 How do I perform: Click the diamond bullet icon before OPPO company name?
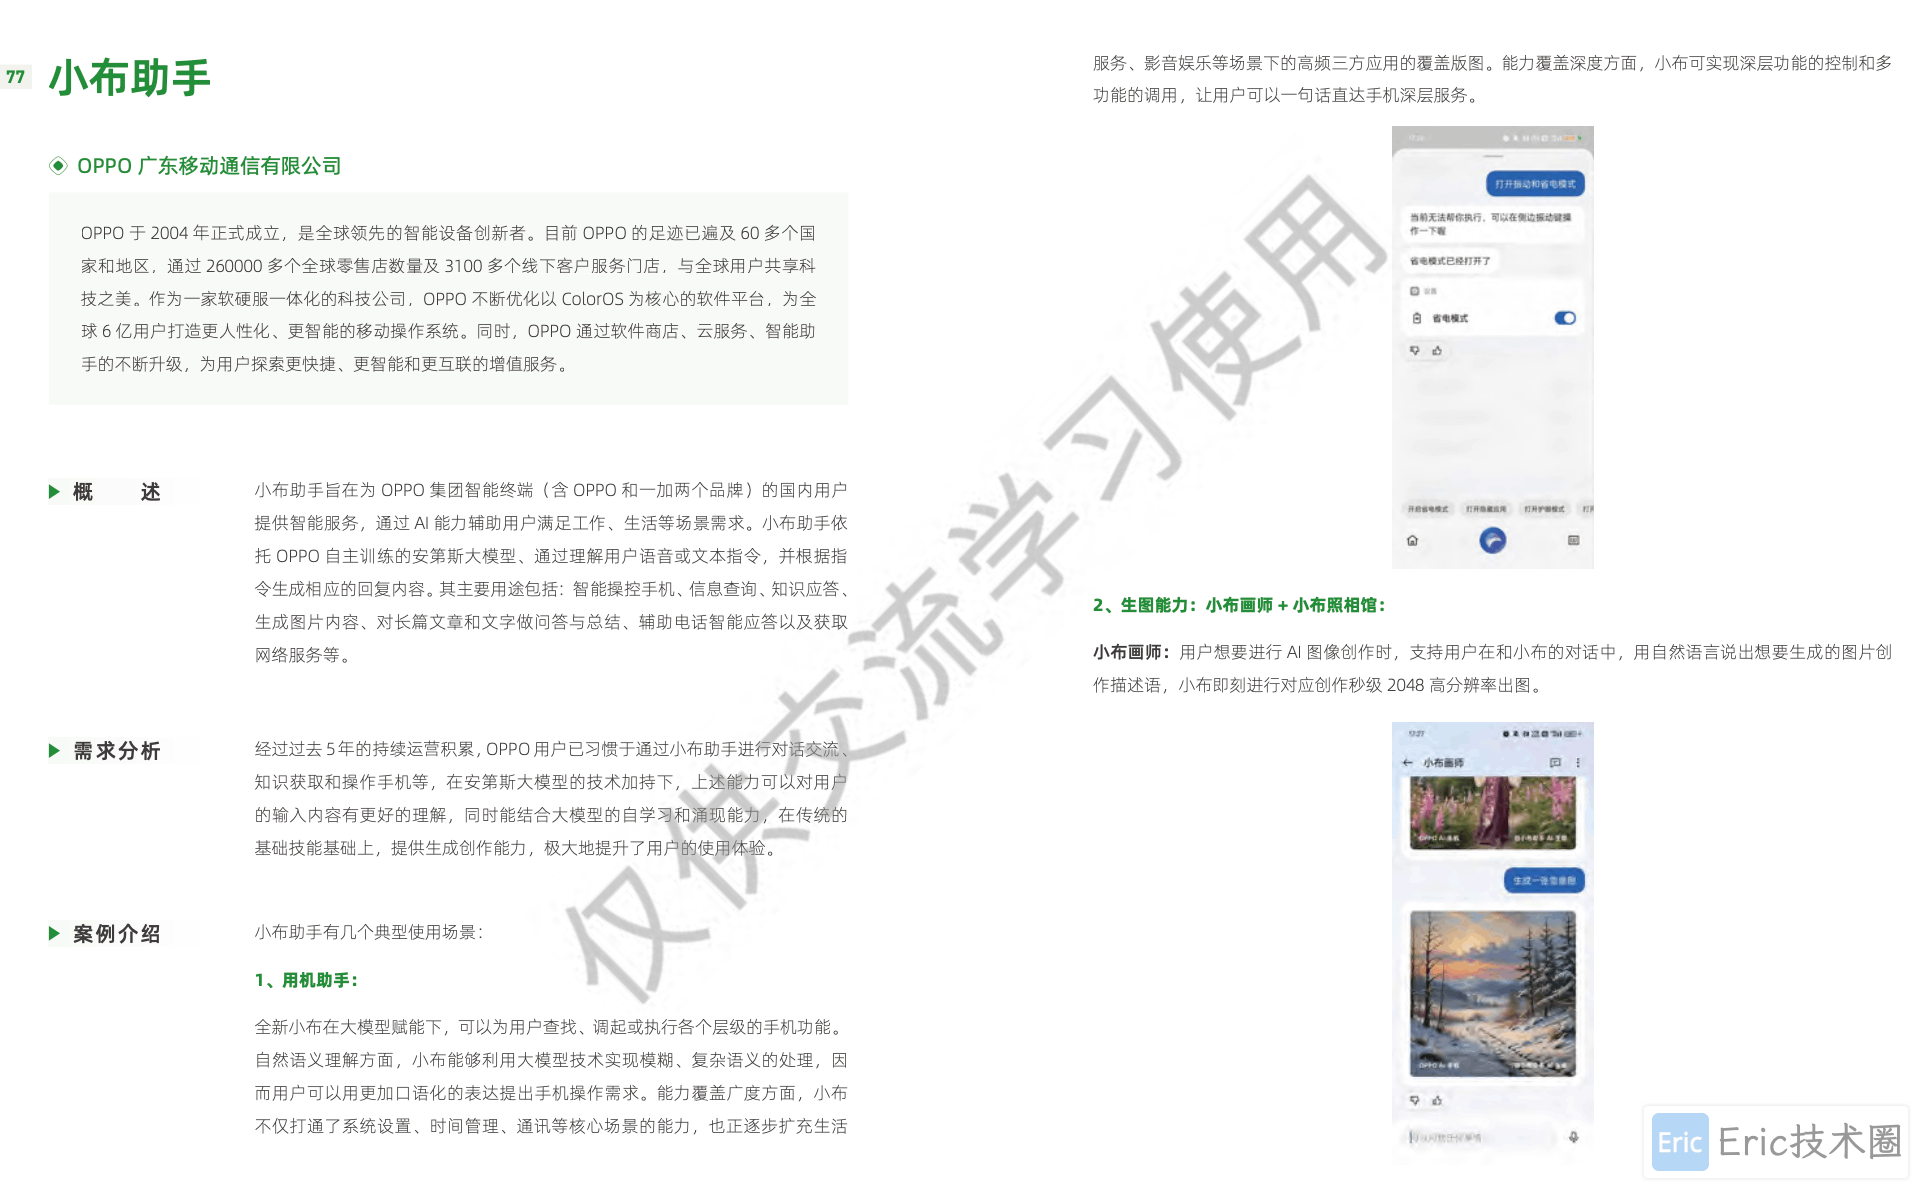(x=58, y=166)
